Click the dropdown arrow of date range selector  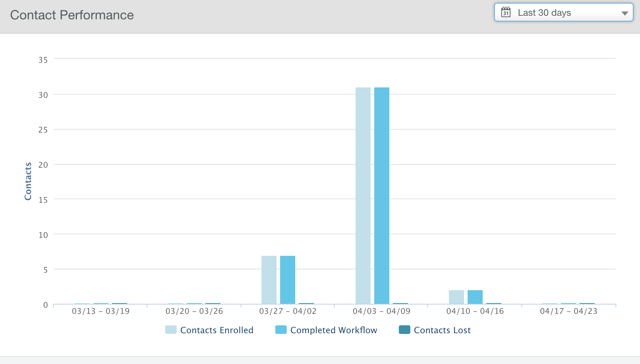(624, 13)
